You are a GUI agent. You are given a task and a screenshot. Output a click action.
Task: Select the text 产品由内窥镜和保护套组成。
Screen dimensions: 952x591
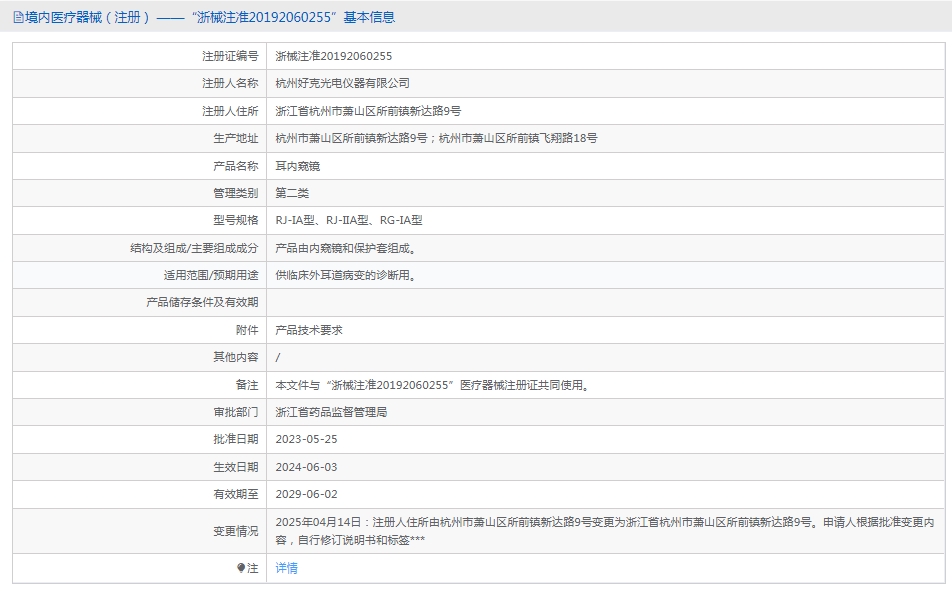[346, 248]
